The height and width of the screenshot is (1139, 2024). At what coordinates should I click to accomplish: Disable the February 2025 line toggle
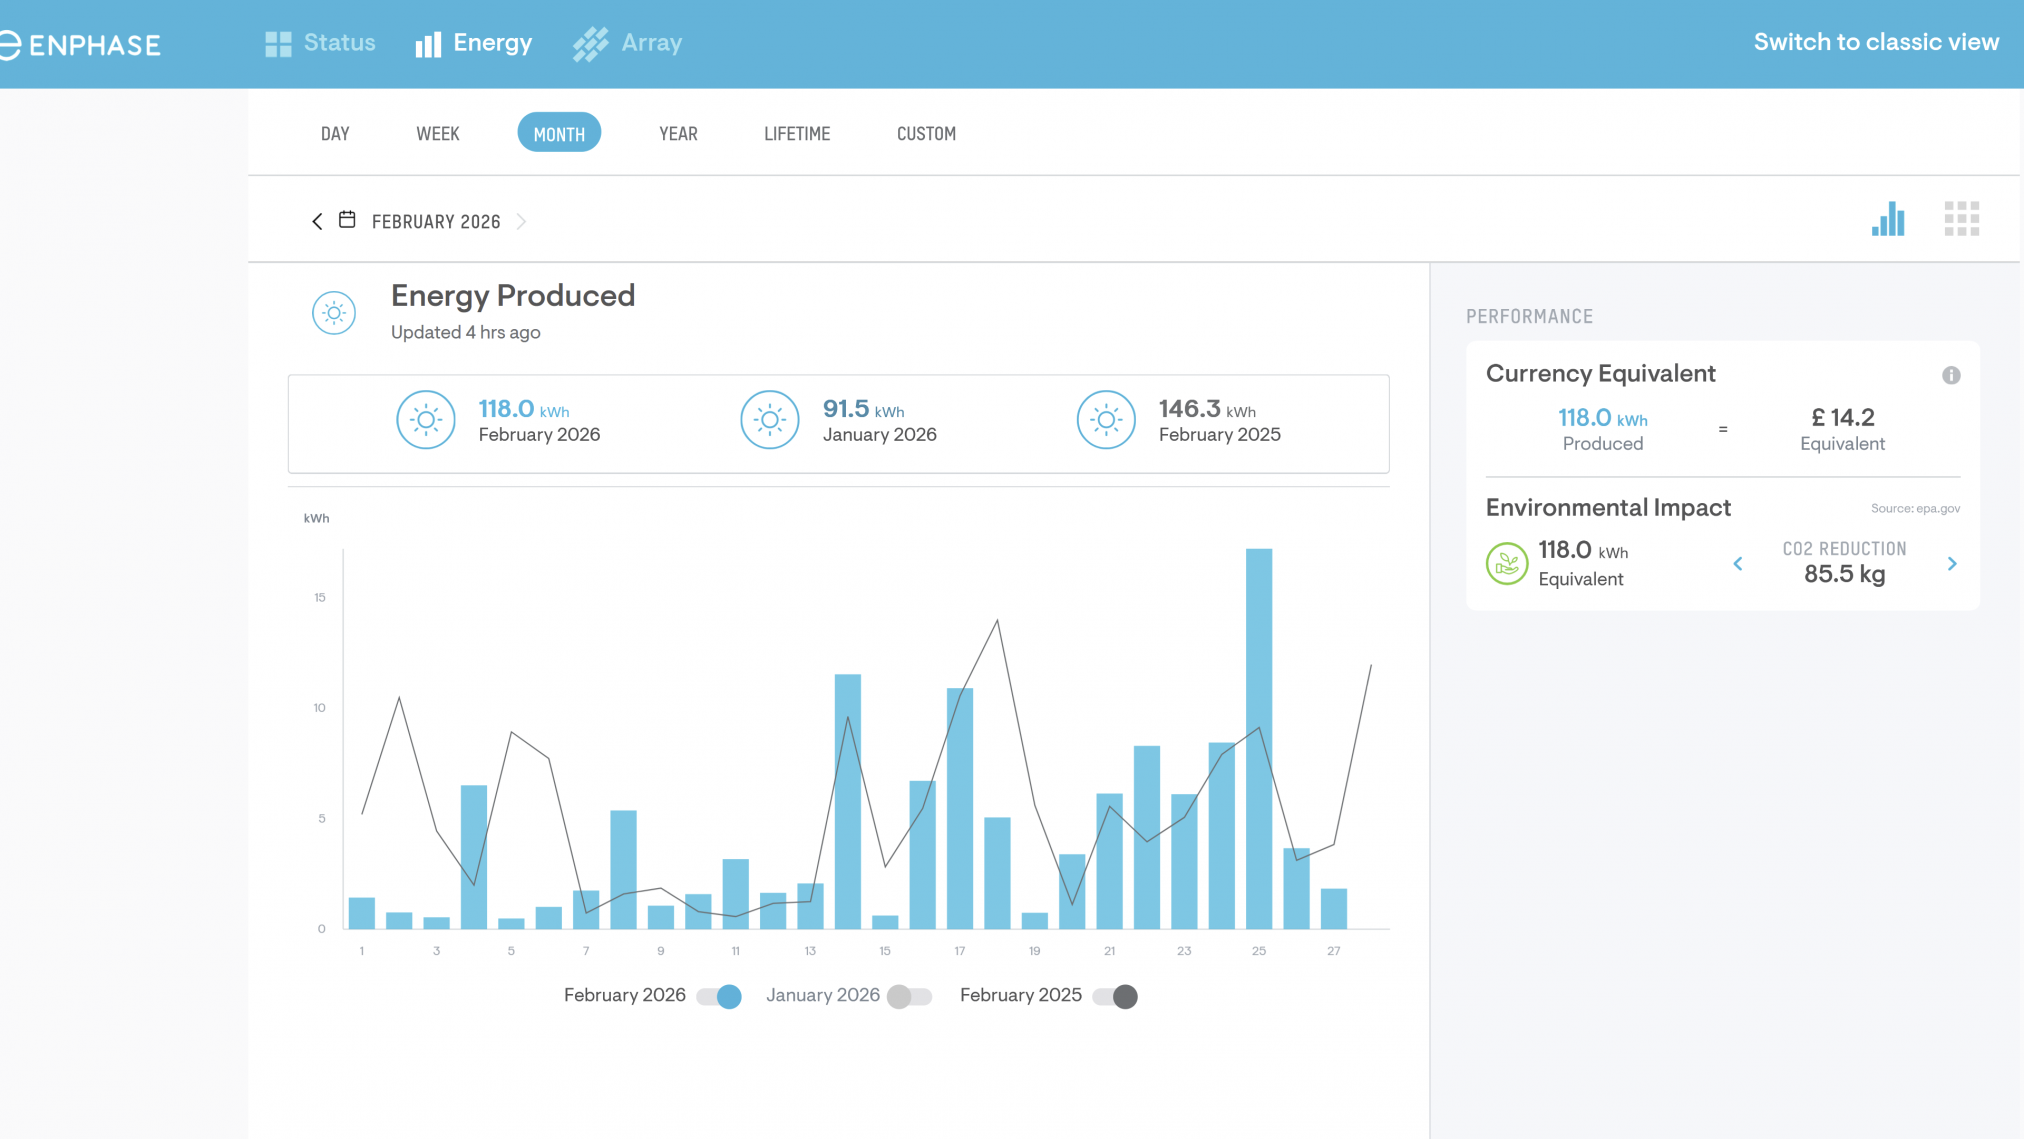[1115, 996]
